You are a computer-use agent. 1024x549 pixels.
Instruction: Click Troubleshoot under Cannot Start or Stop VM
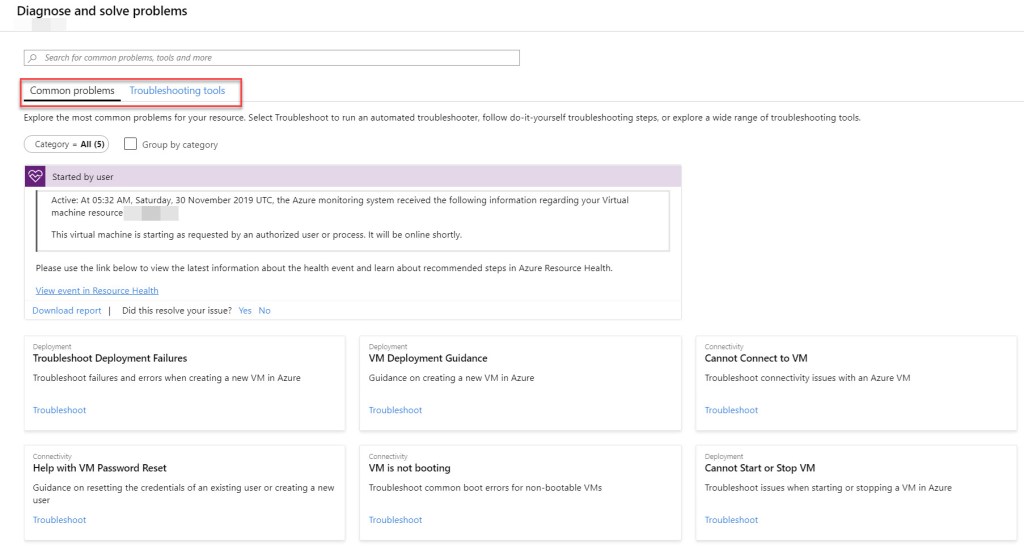[731, 520]
